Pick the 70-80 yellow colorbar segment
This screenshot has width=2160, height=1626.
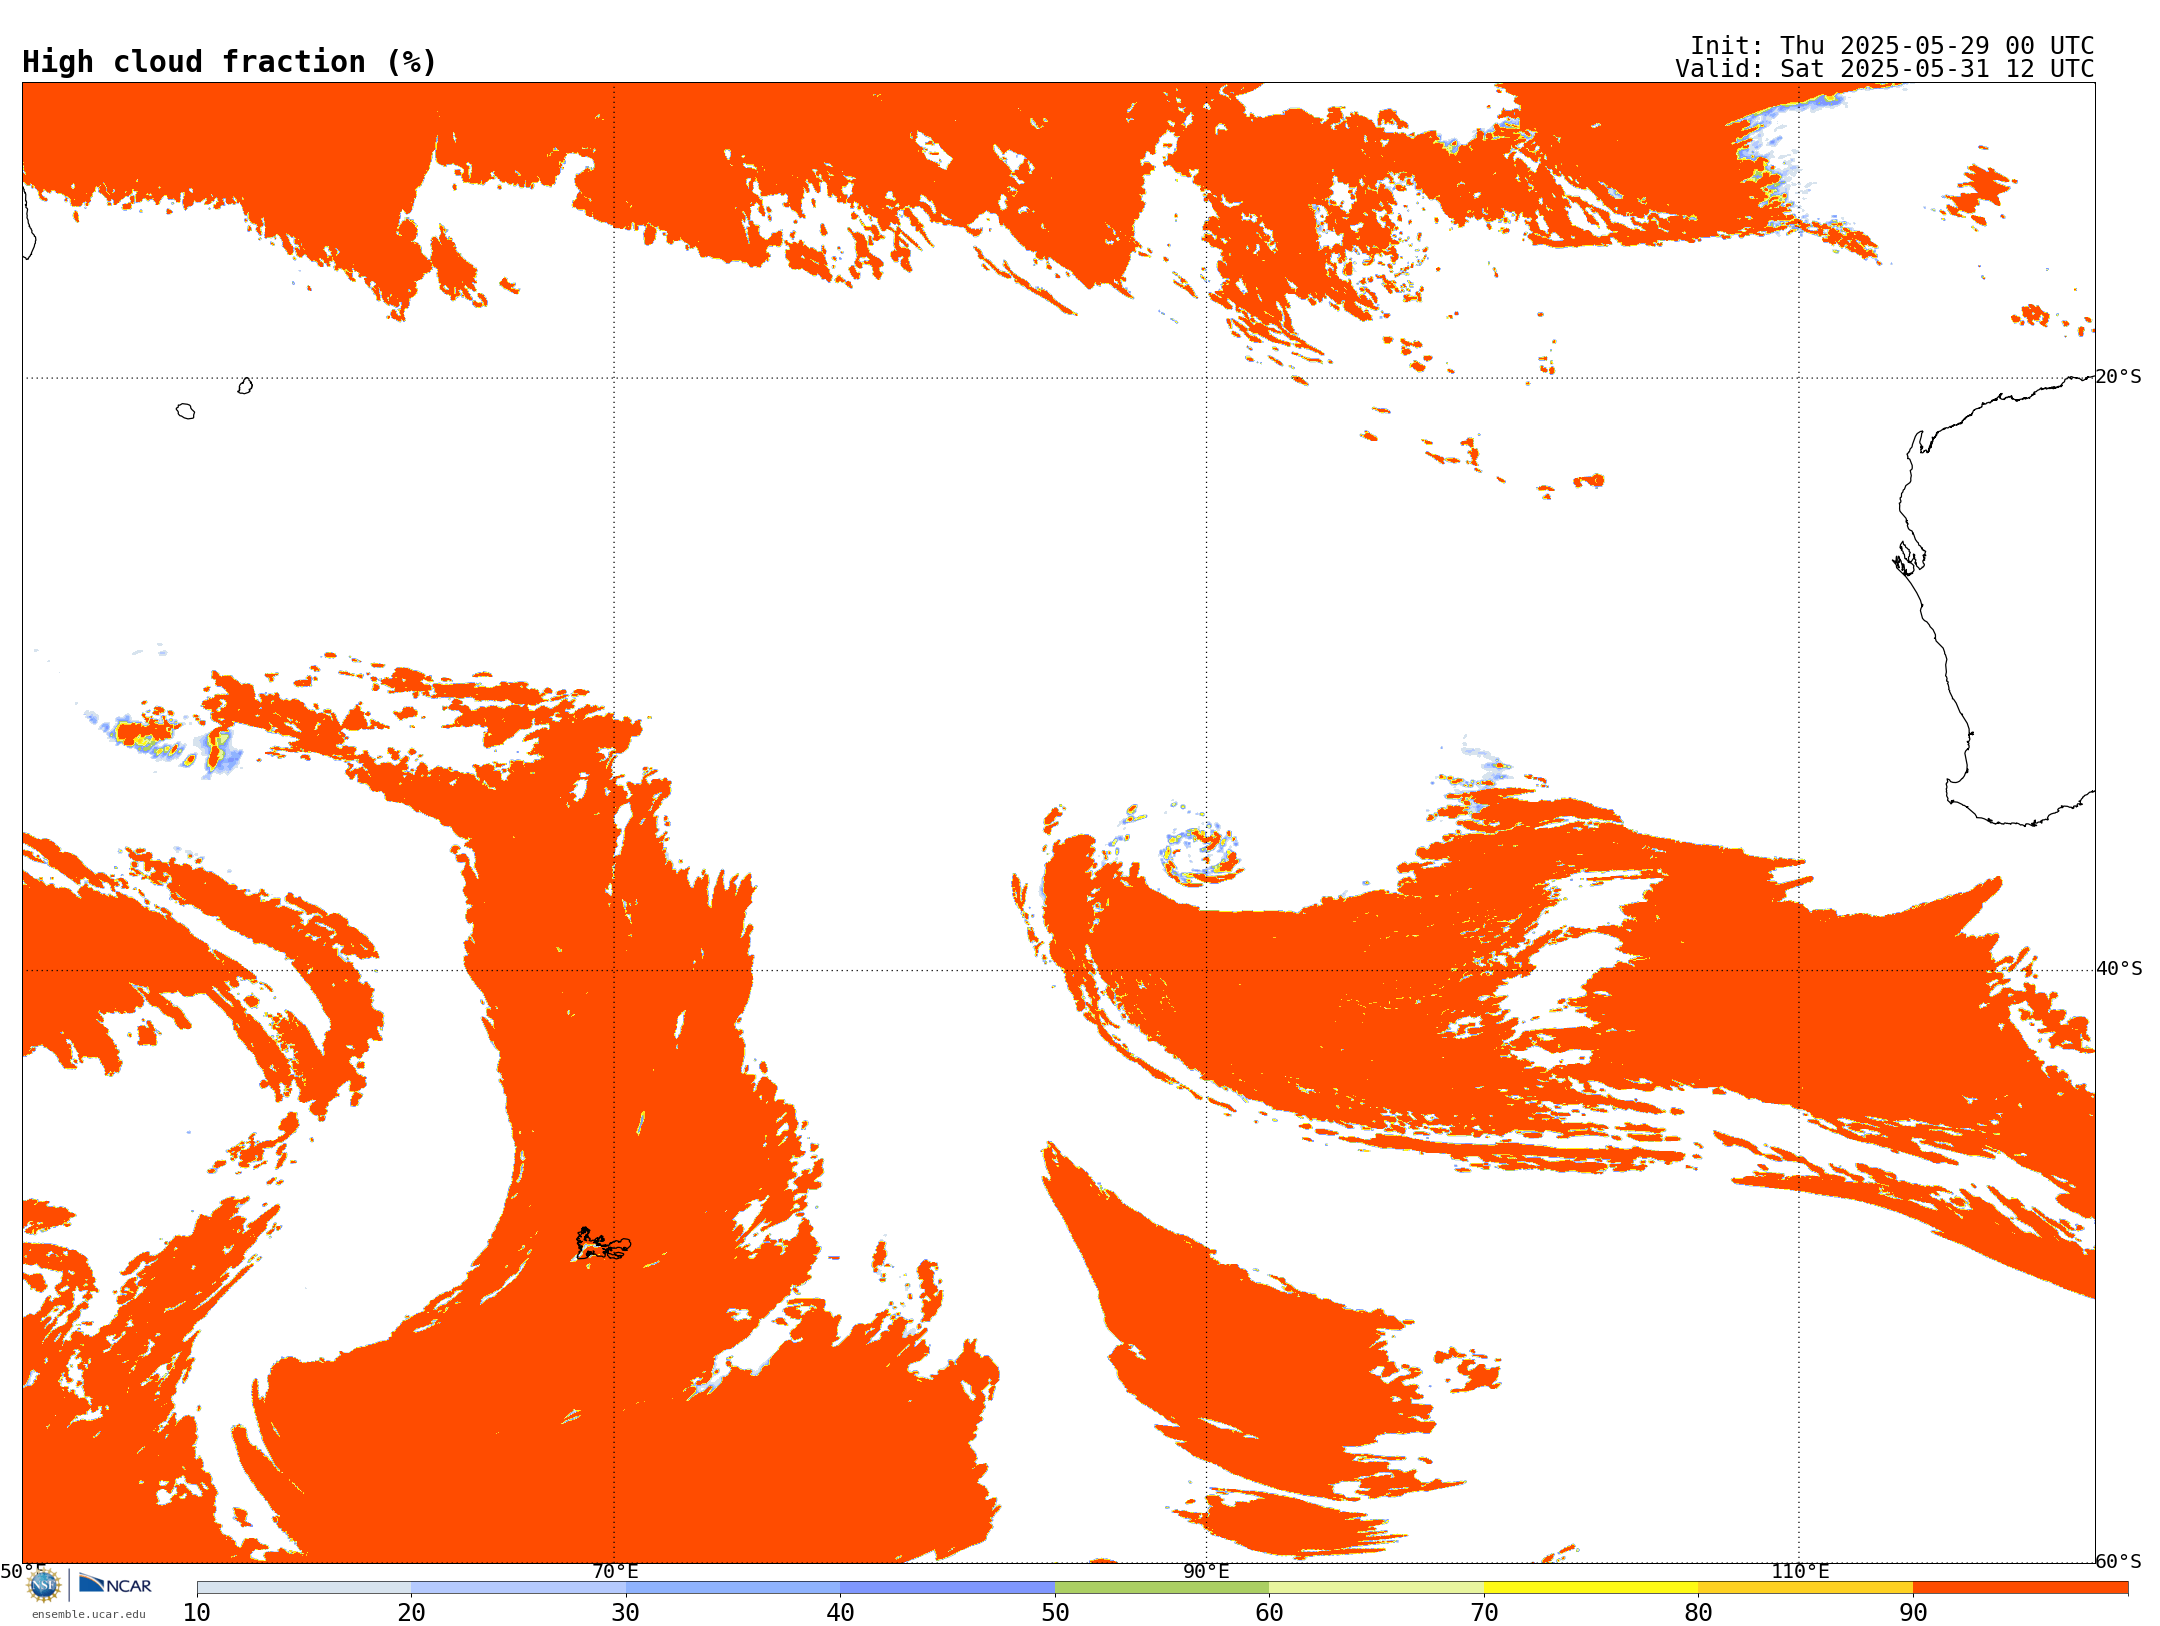pyautogui.click(x=1591, y=1588)
